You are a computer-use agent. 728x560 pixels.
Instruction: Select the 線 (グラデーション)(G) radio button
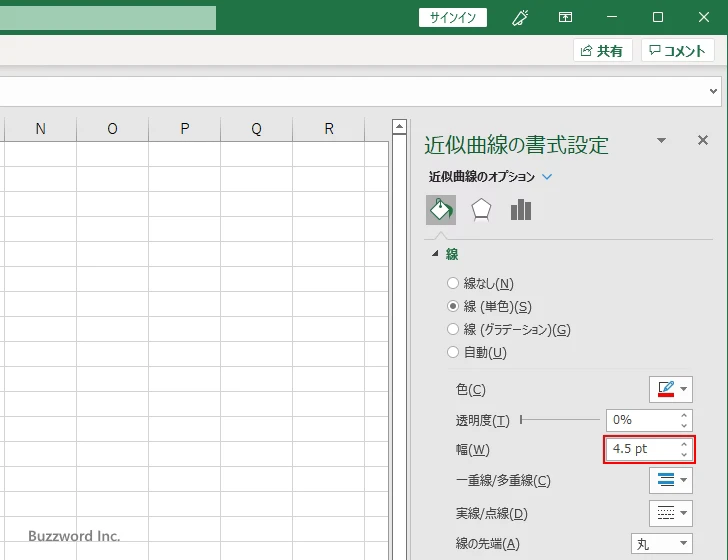(453, 329)
